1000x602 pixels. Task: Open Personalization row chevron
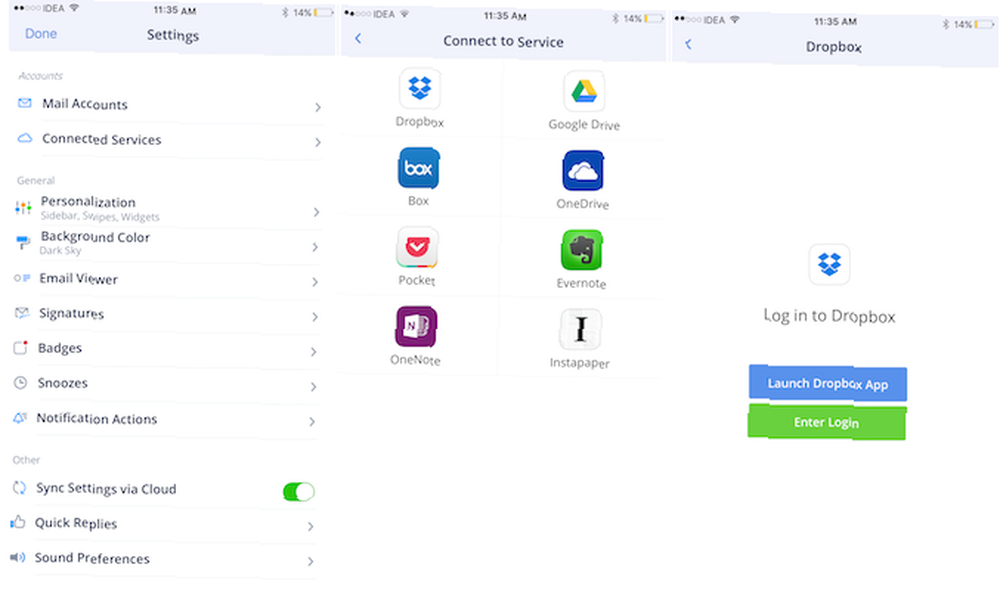pyautogui.click(x=316, y=212)
